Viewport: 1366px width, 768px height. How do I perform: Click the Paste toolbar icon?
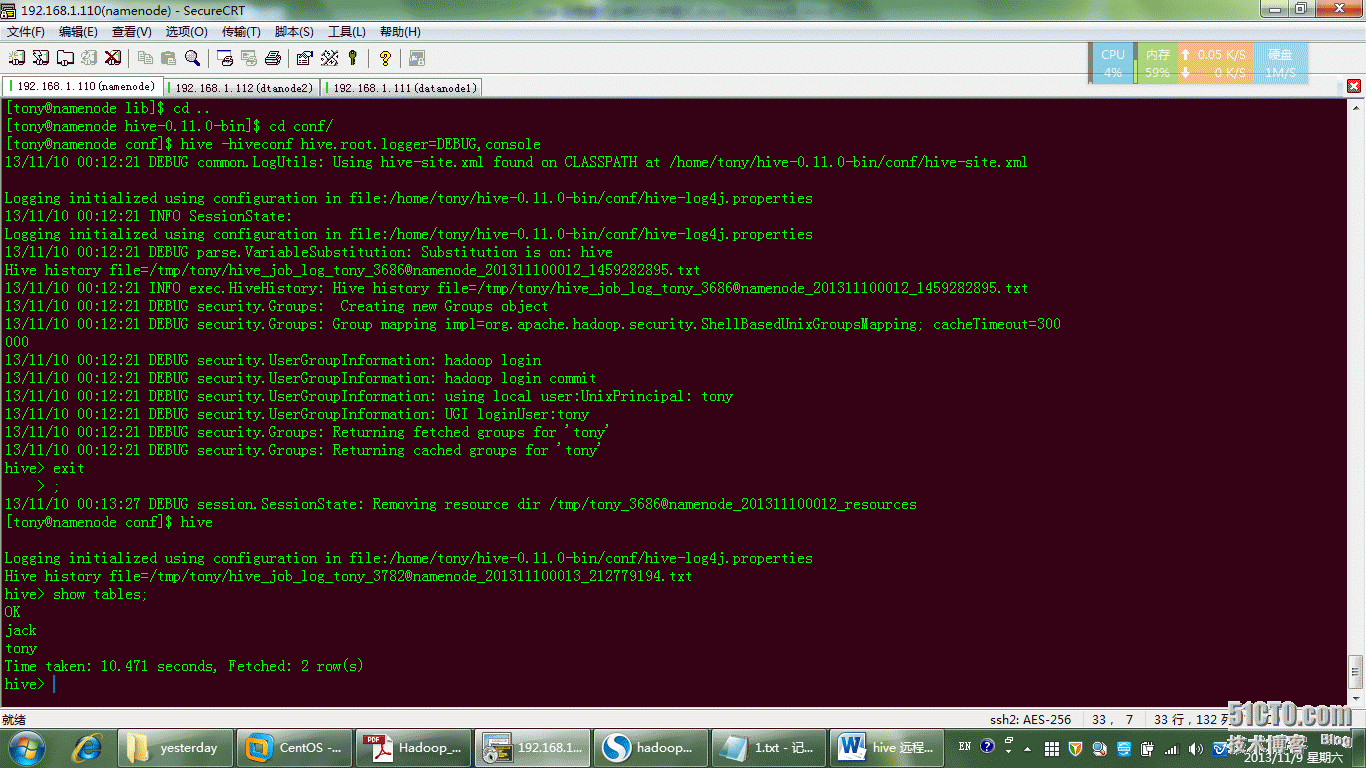(x=168, y=58)
